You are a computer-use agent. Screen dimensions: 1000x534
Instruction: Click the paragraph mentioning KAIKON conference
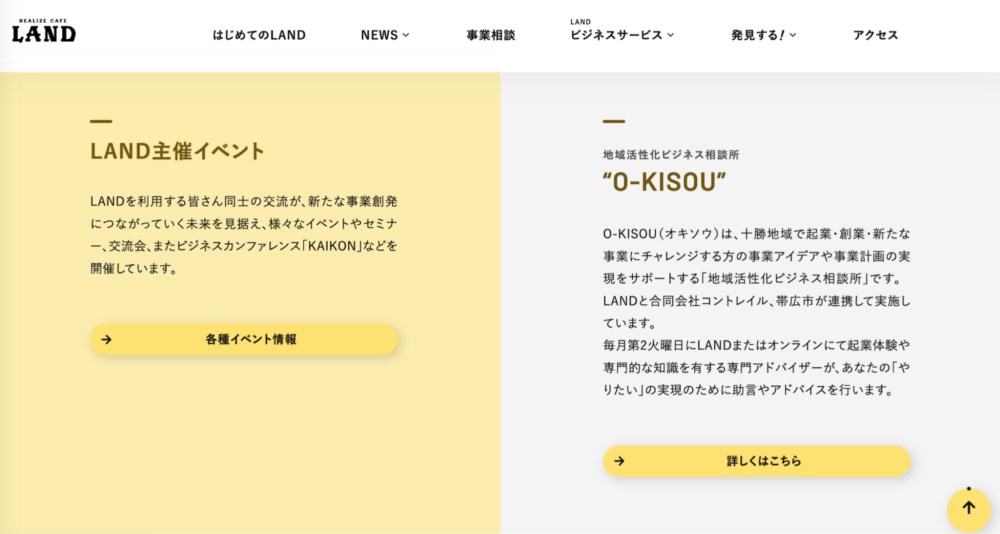tap(244, 235)
